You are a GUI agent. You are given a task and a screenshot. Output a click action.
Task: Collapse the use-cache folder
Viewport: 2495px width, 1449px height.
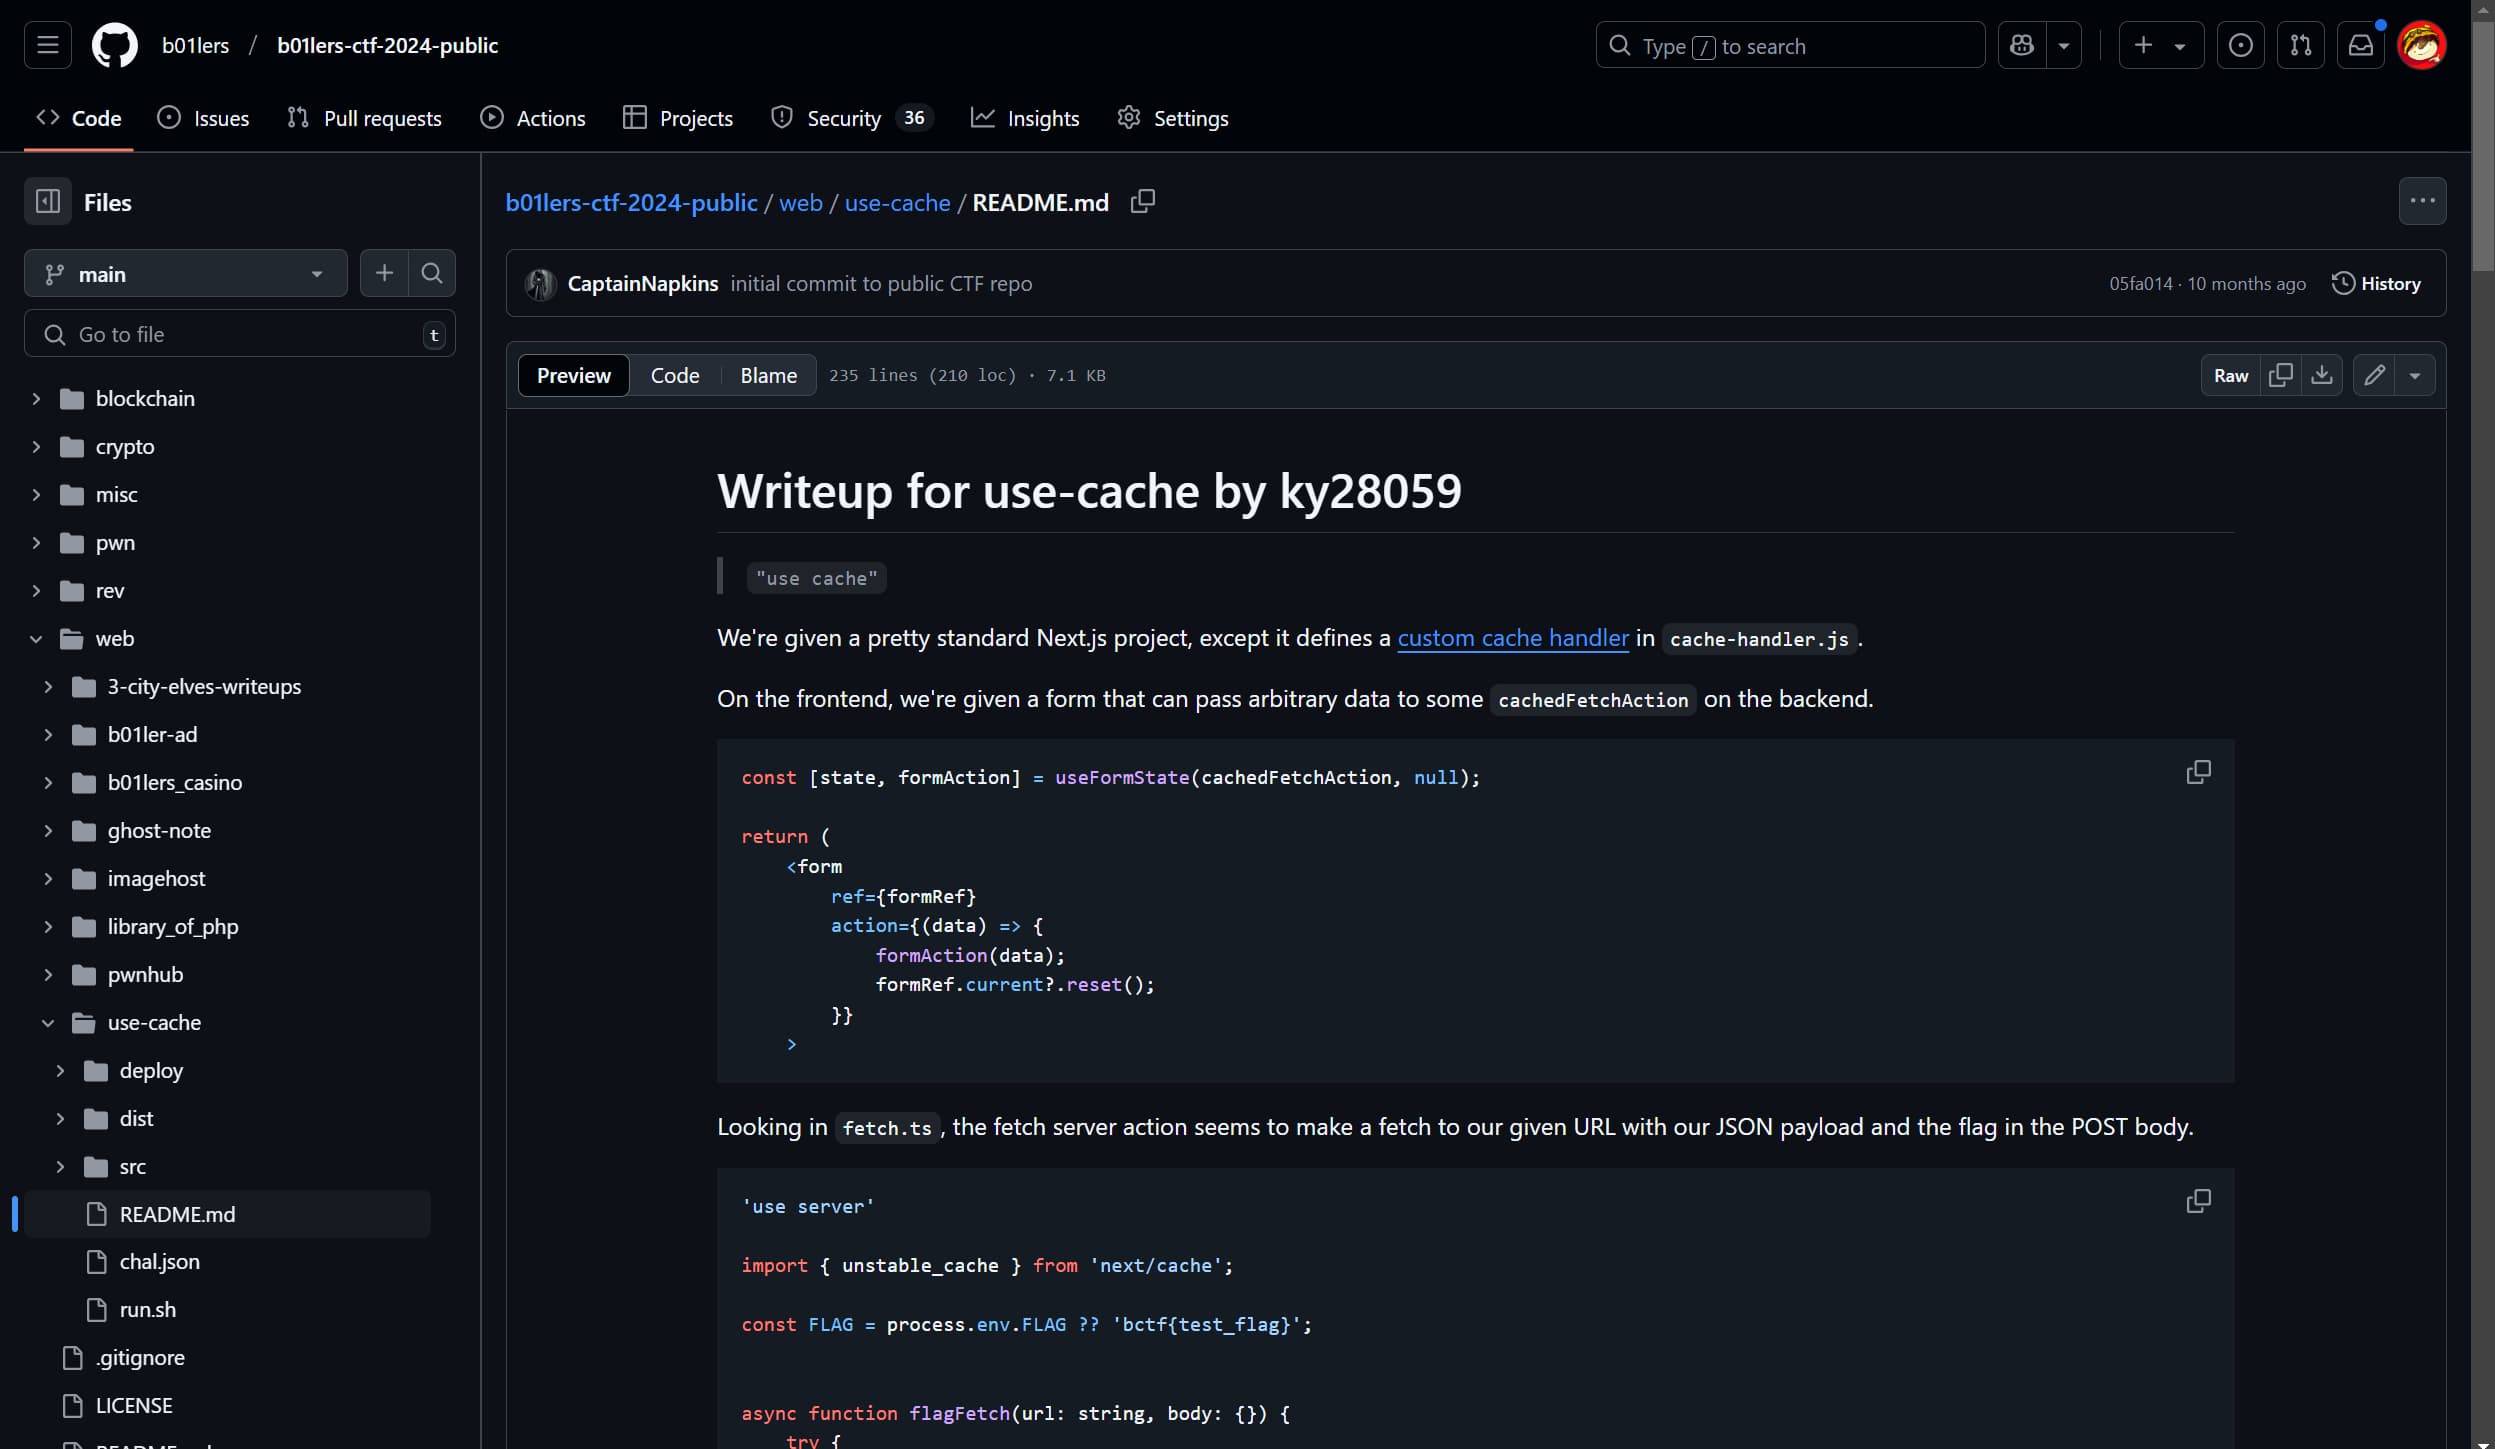(48, 1023)
